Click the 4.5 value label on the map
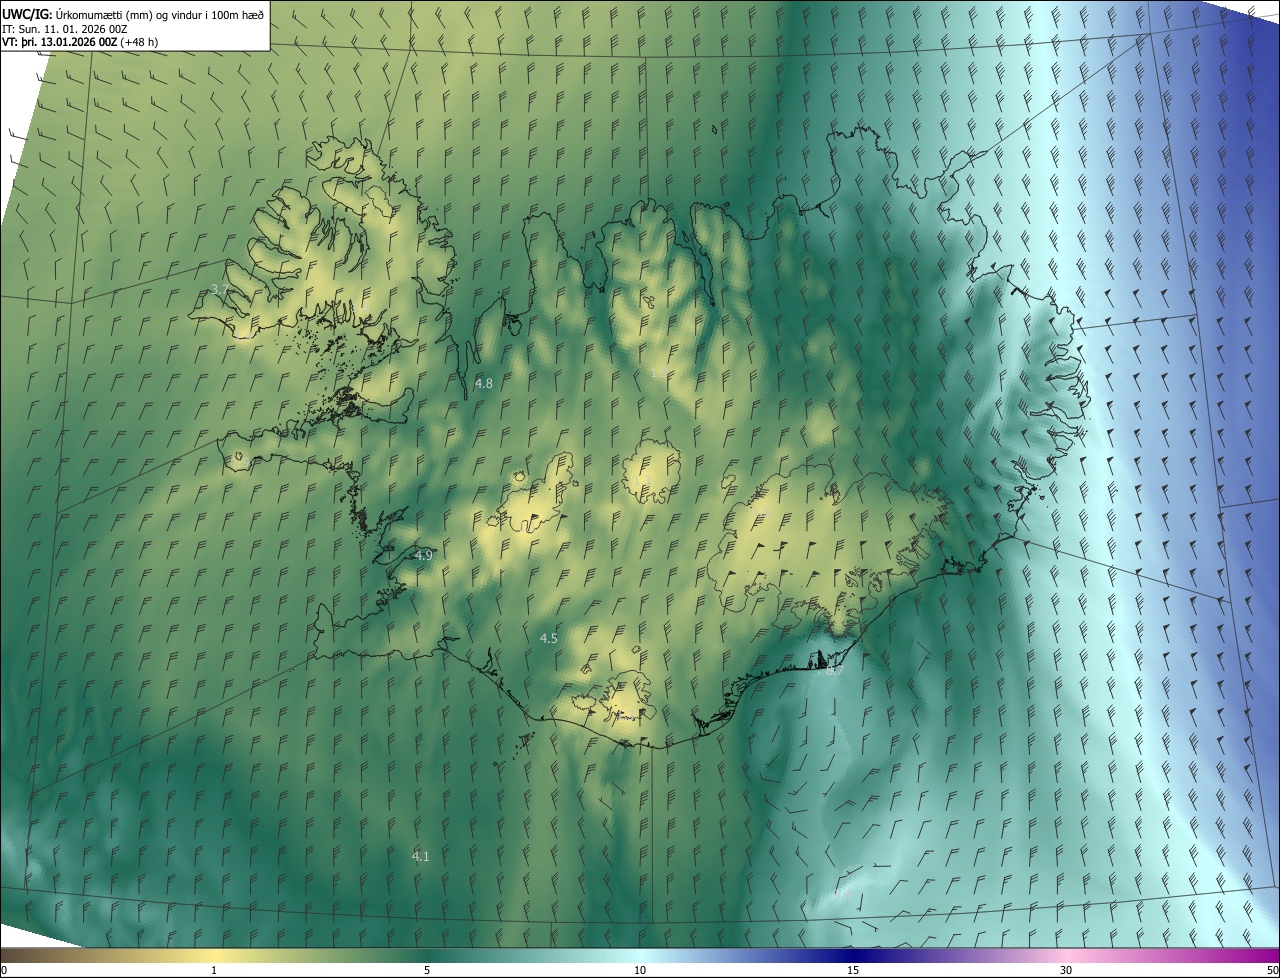Screen dimensions: 1280x978 click(x=548, y=638)
